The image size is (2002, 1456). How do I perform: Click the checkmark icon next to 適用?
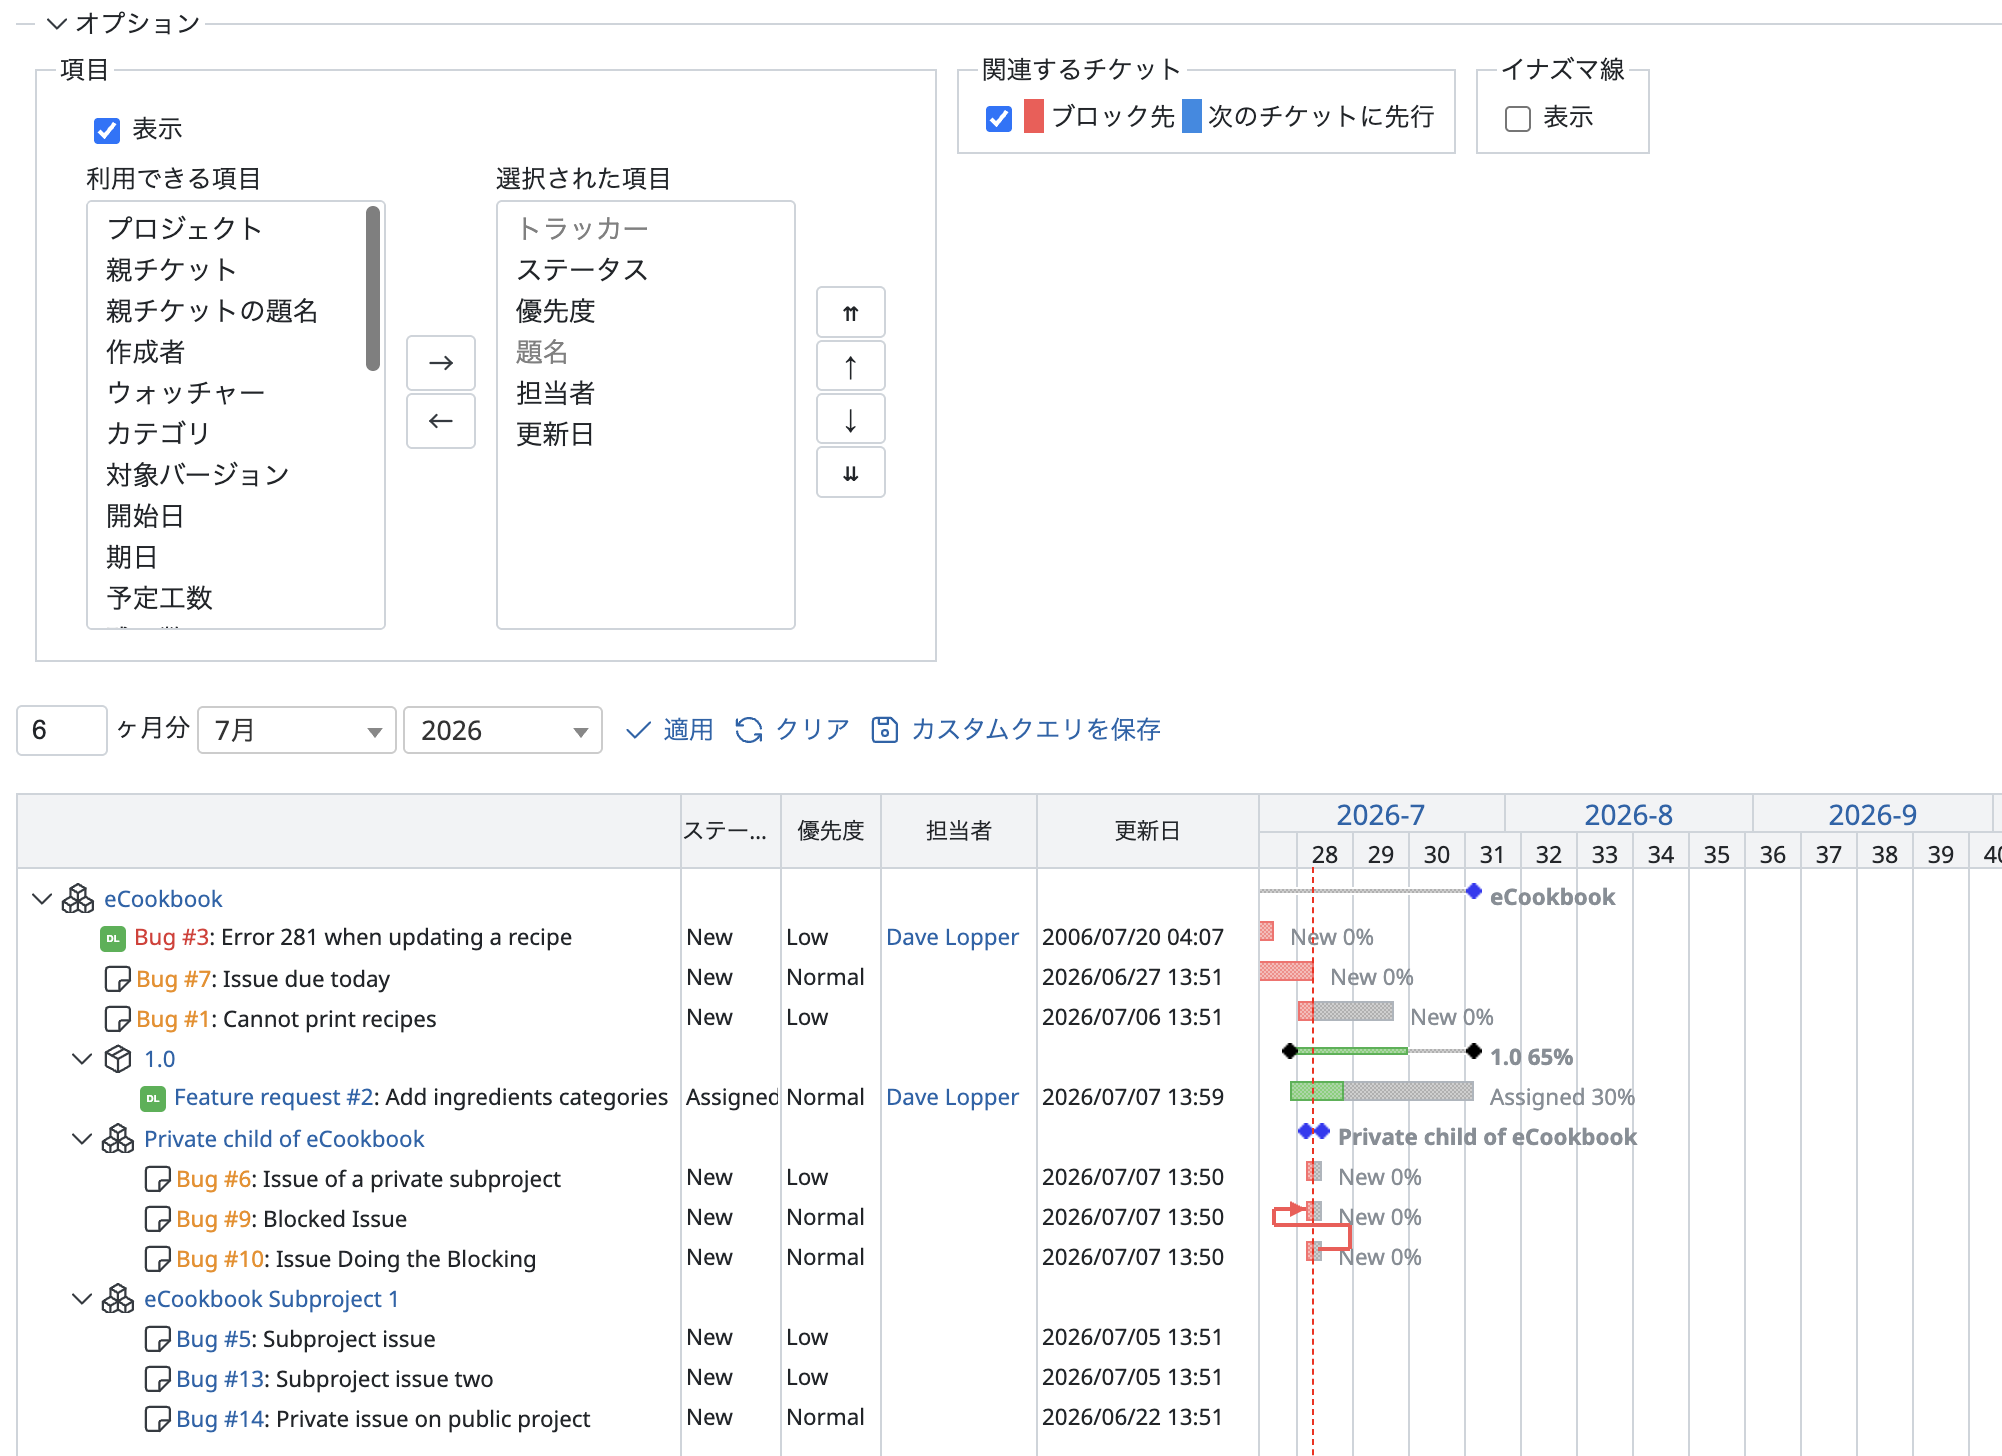coord(638,730)
